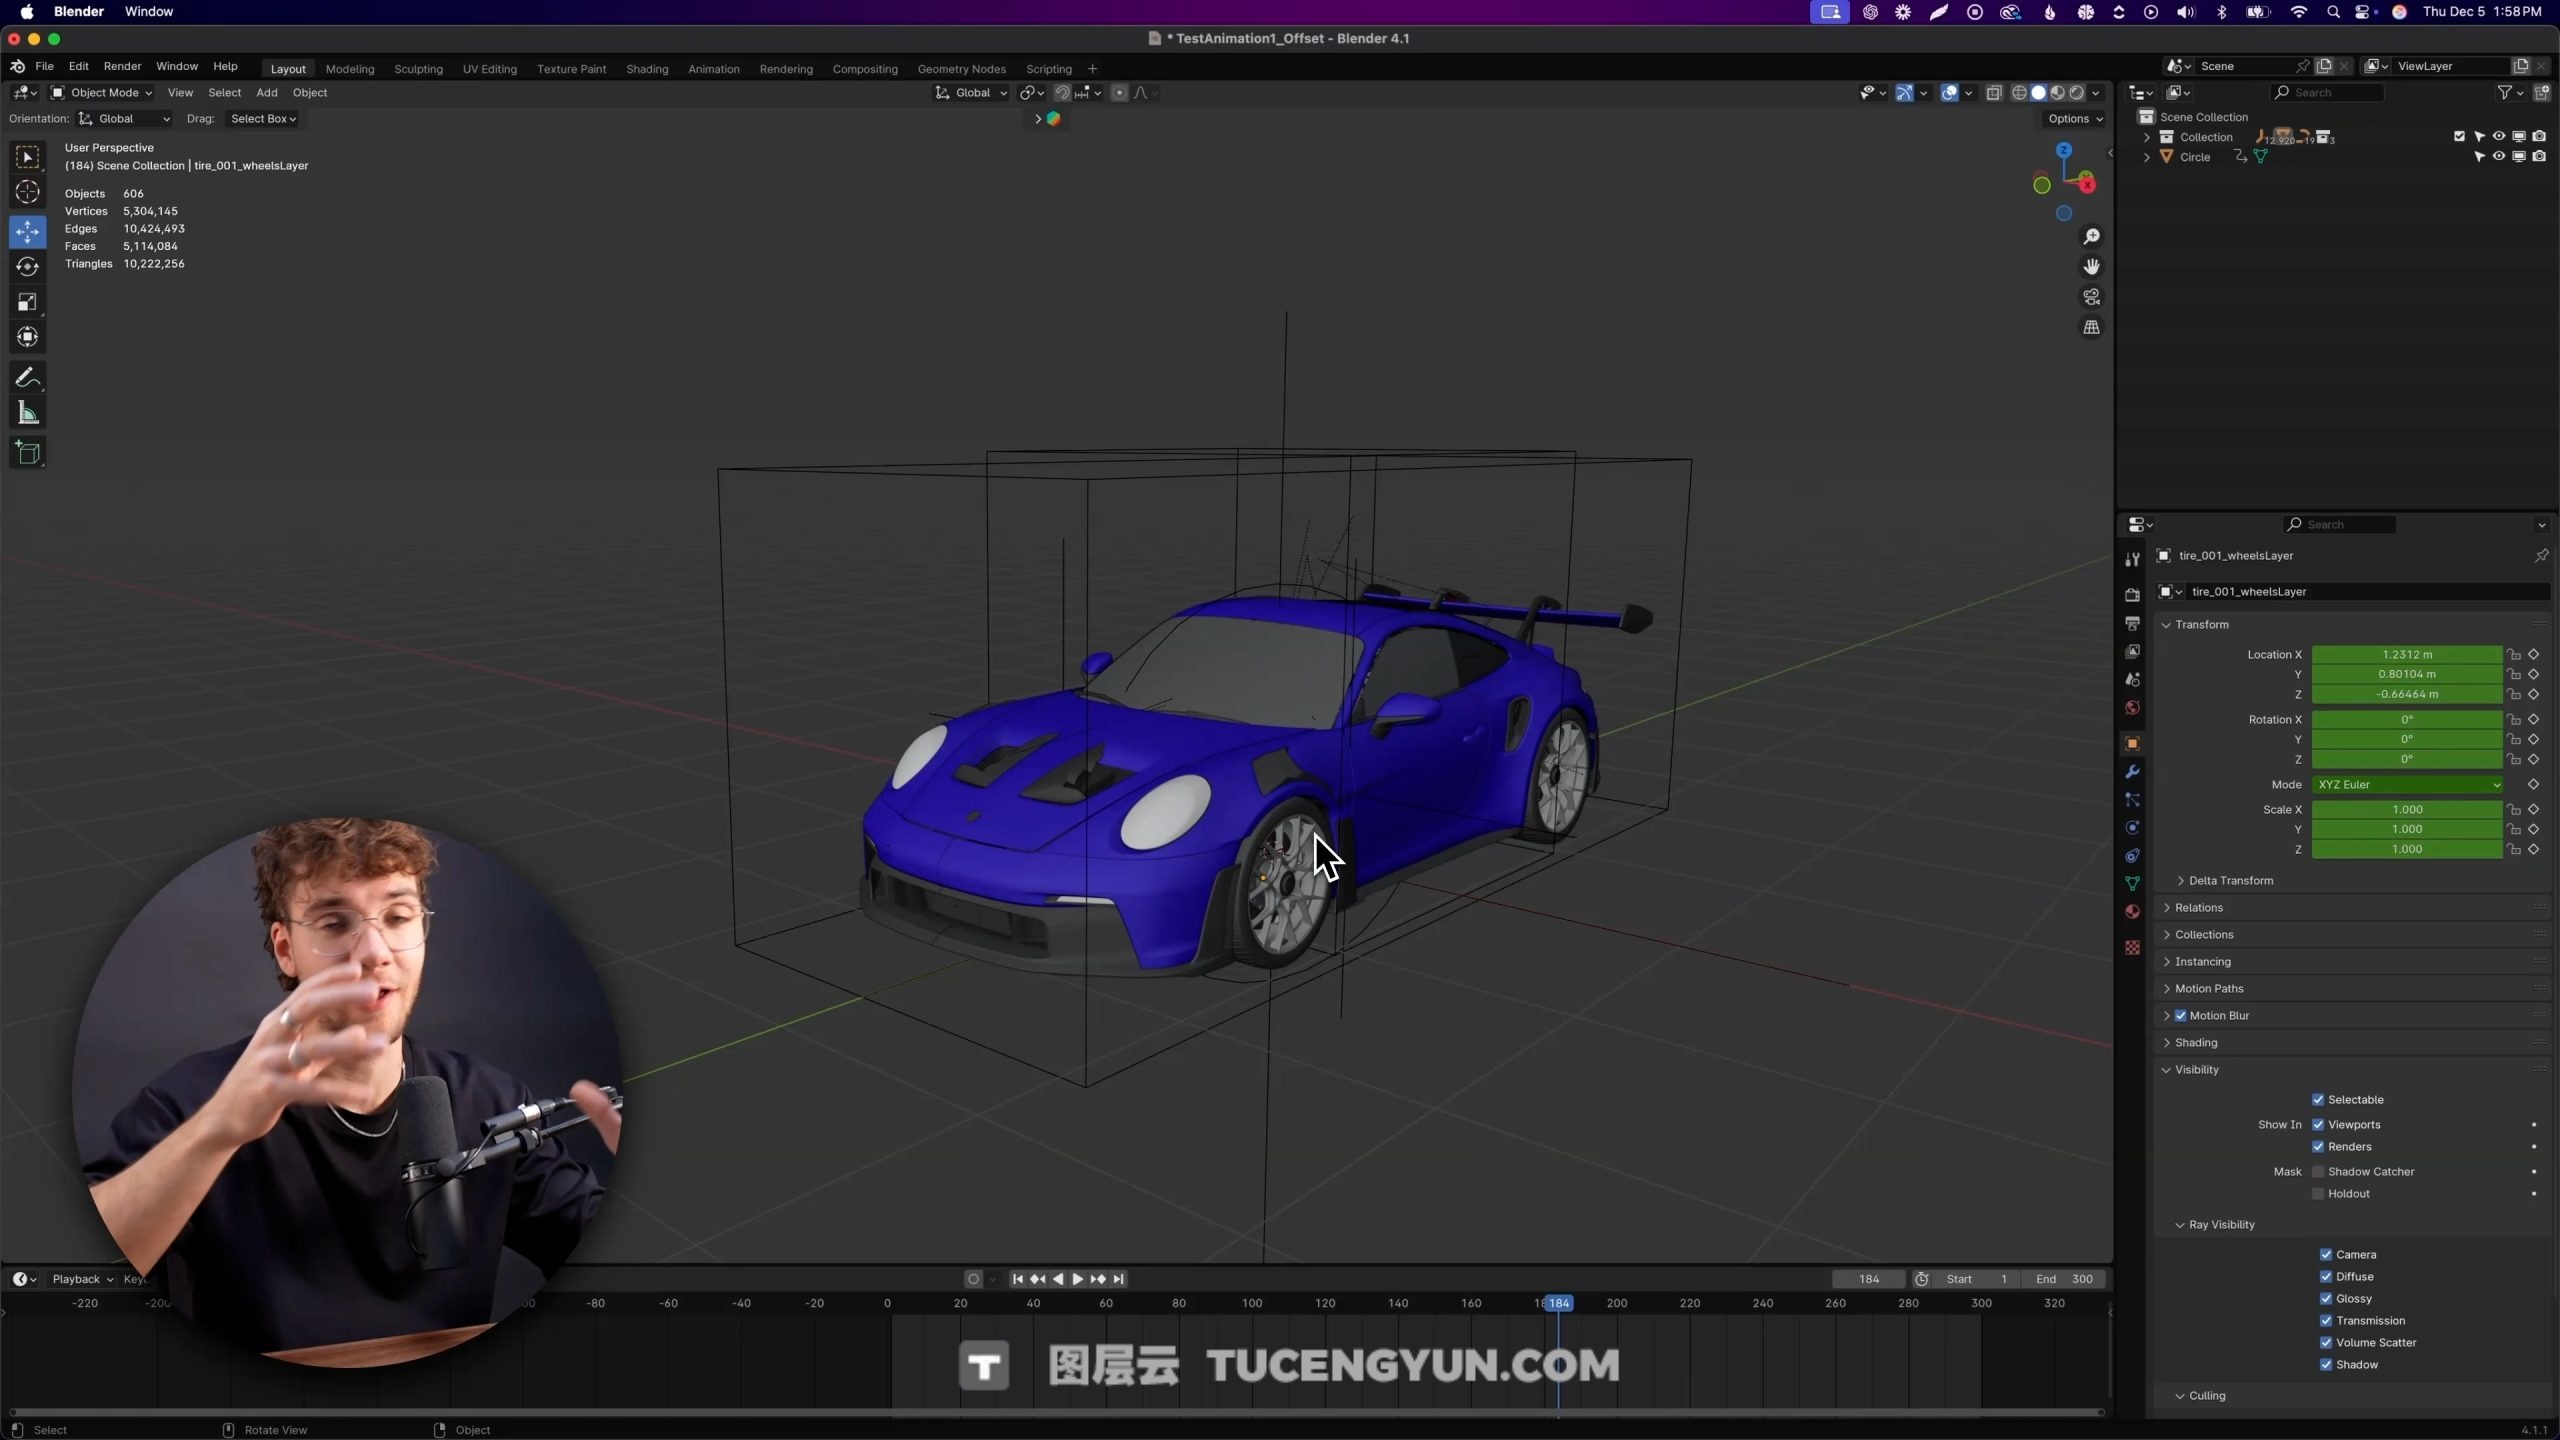The width and height of the screenshot is (2560, 1440).
Task: Jump to the last frame
Action: coord(1119,1279)
